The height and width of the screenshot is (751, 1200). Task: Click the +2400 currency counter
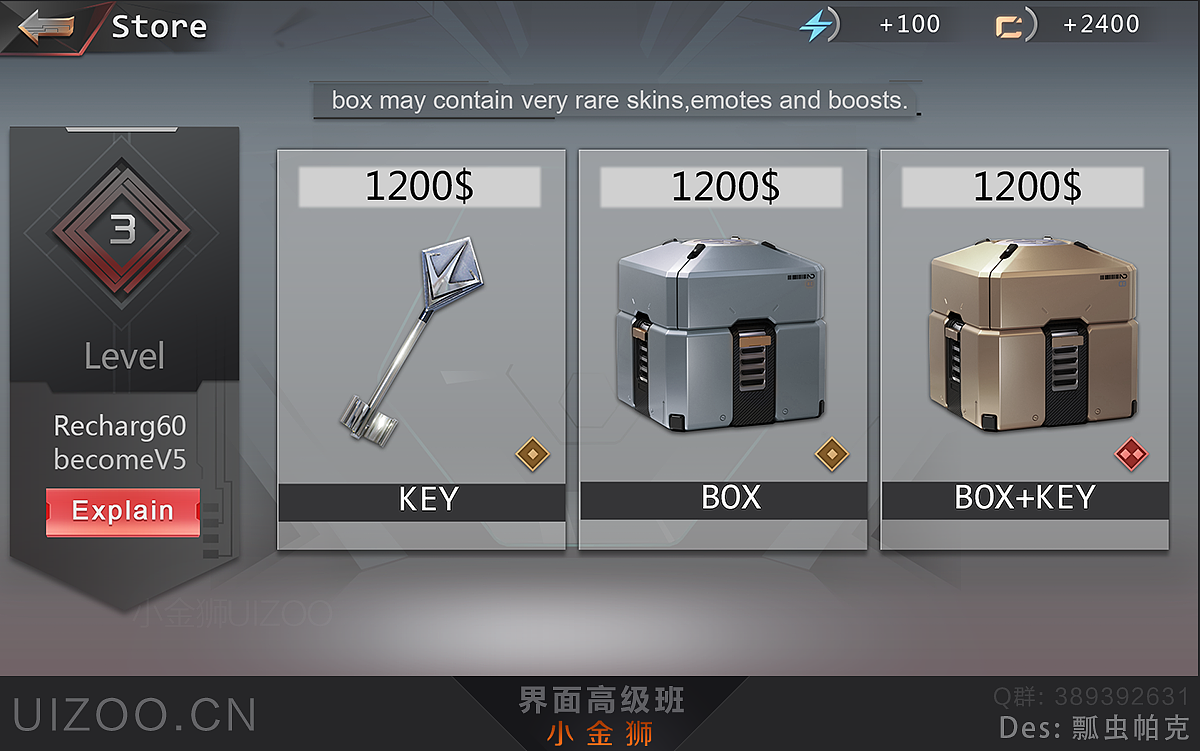(1101, 25)
